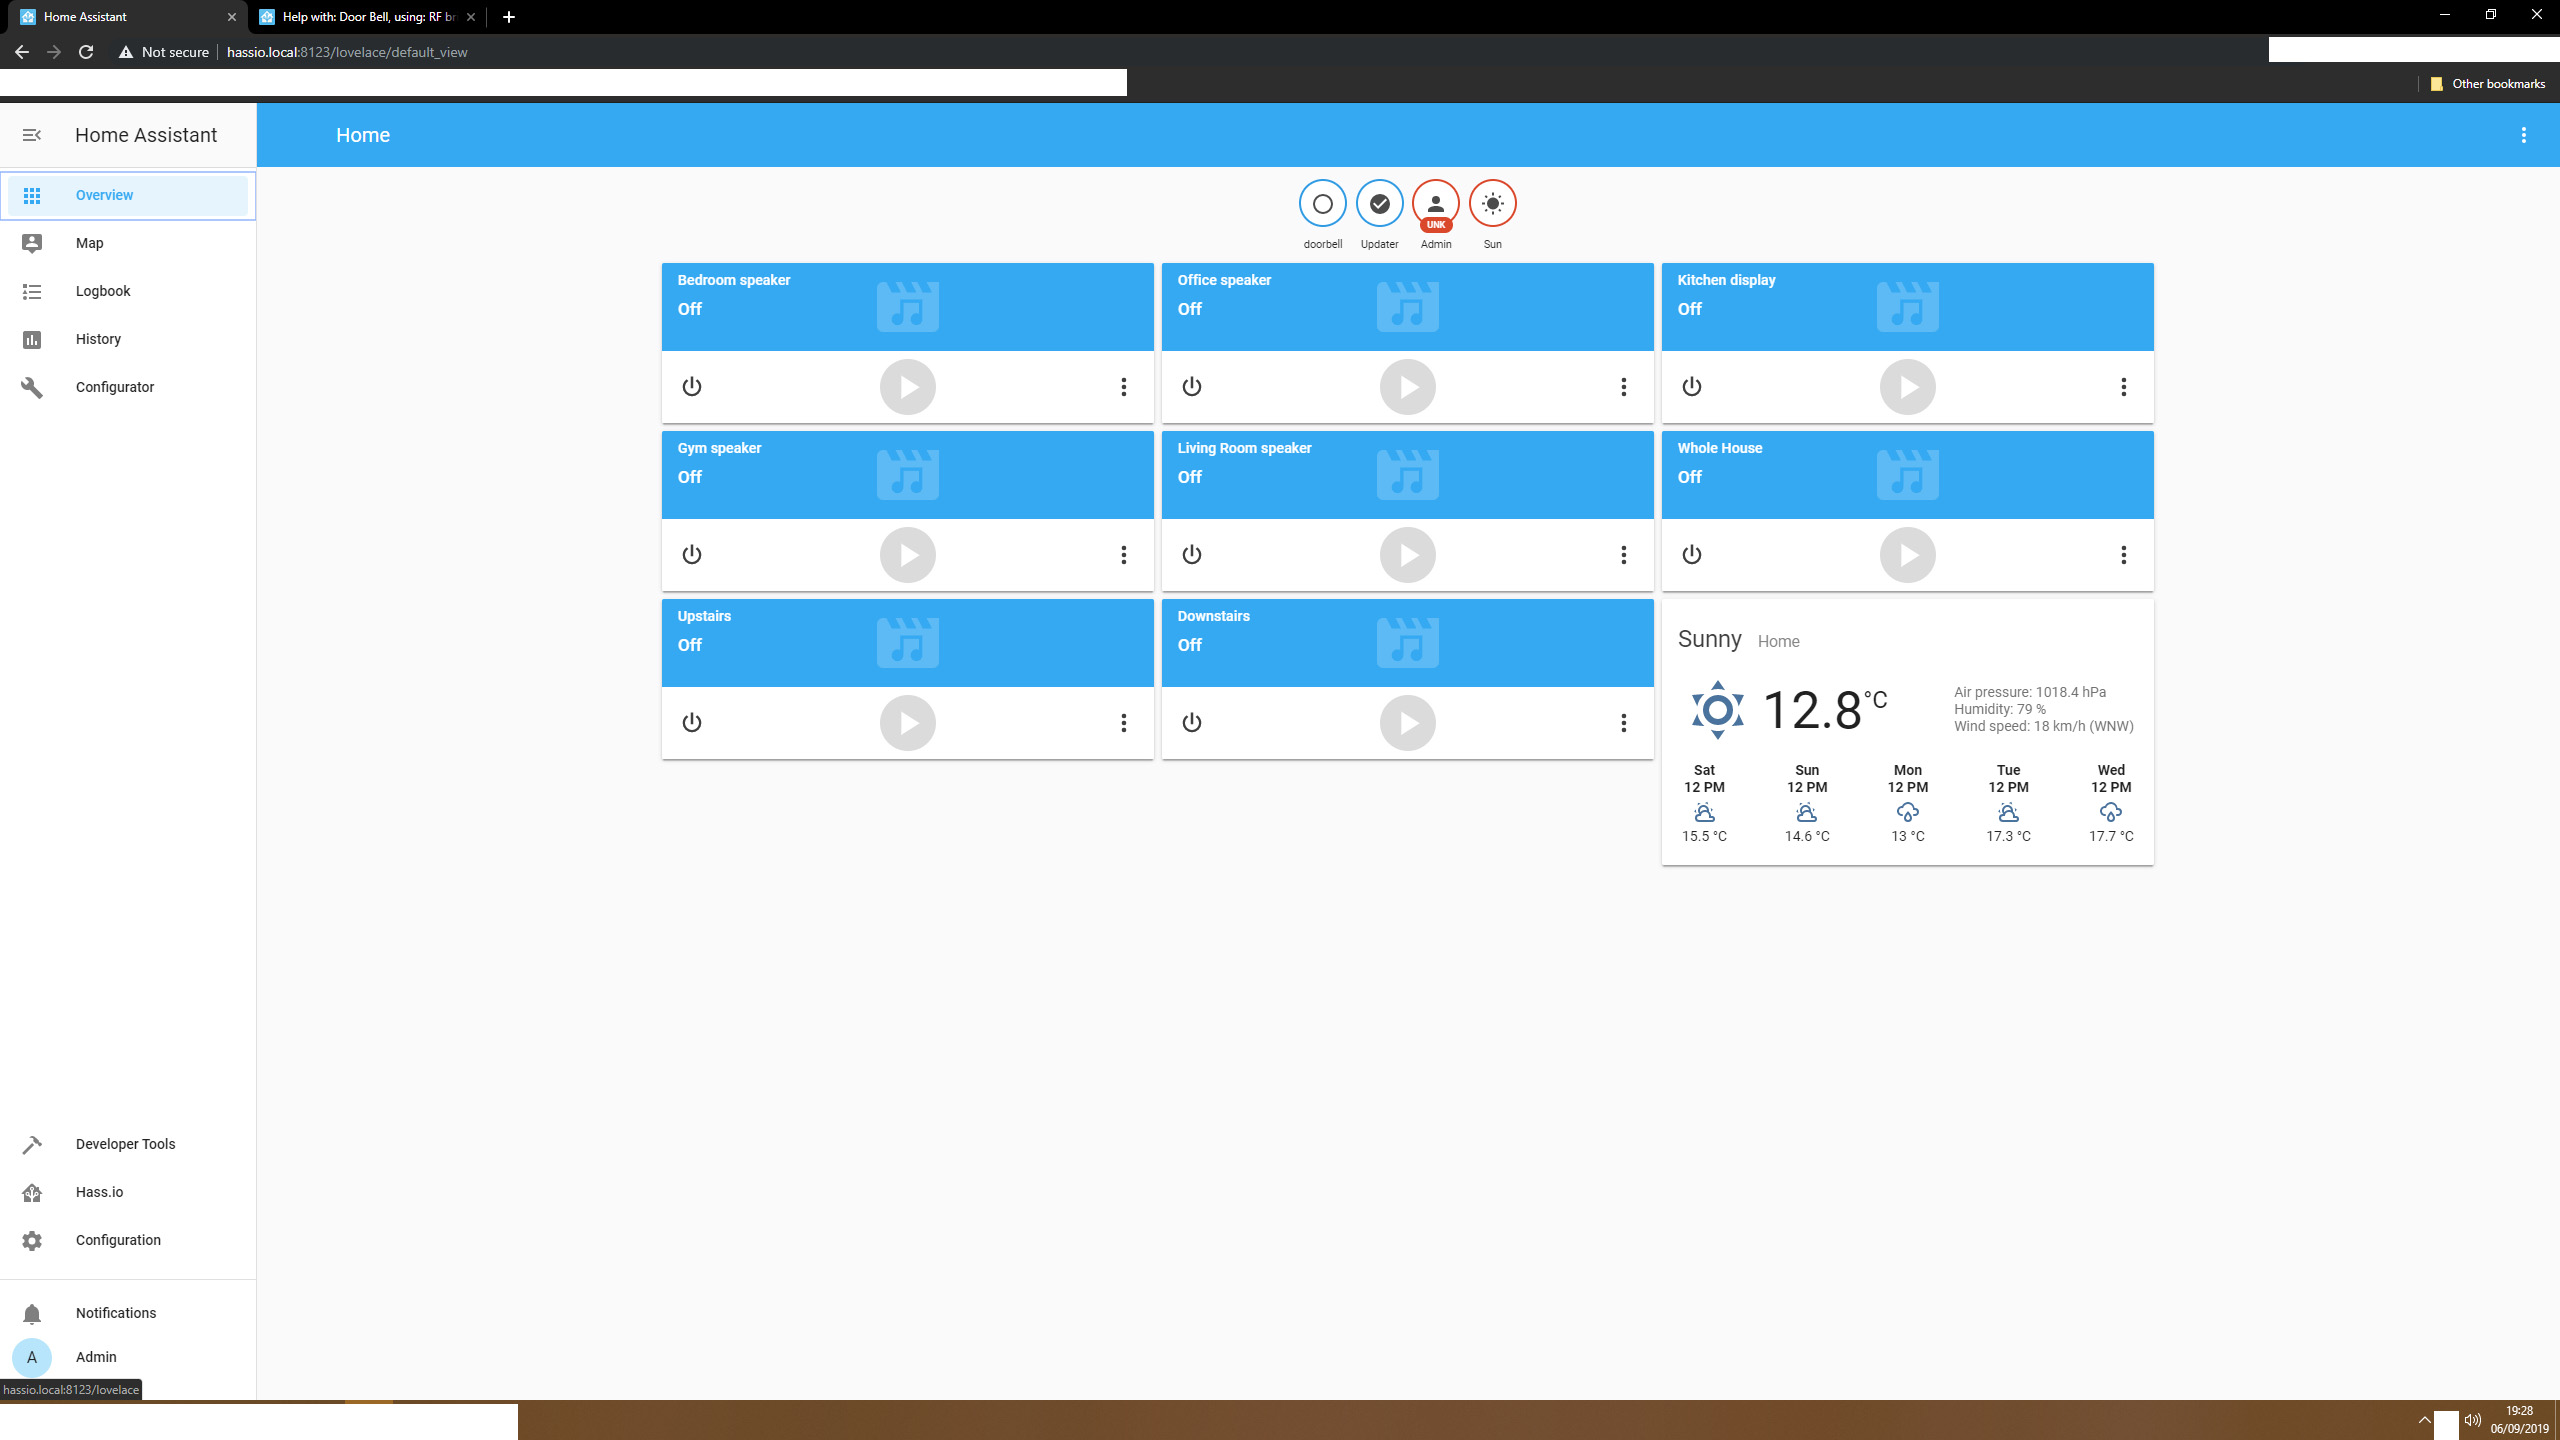Toggle power on Bedroom speaker
This screenshot has width=2560, height=1440.
pyautogui.click(x=691, y=387)
